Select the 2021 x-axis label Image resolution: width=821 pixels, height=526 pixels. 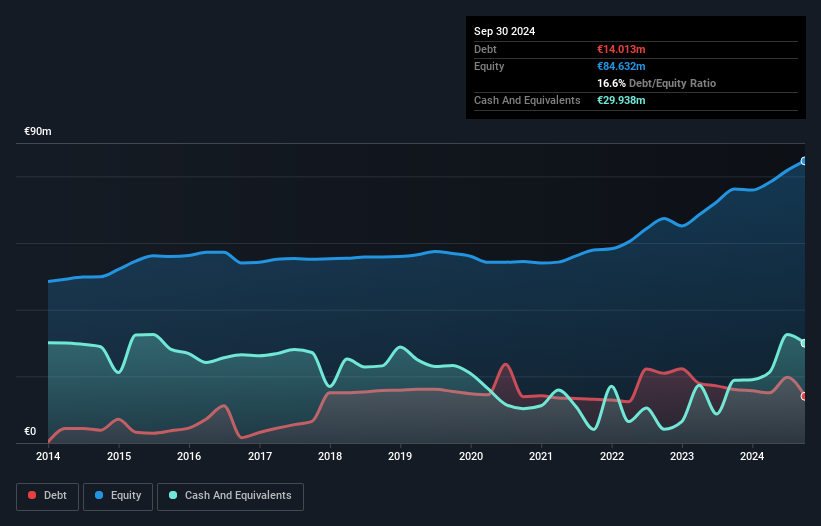pyautogui.click(x=541, y=456)
